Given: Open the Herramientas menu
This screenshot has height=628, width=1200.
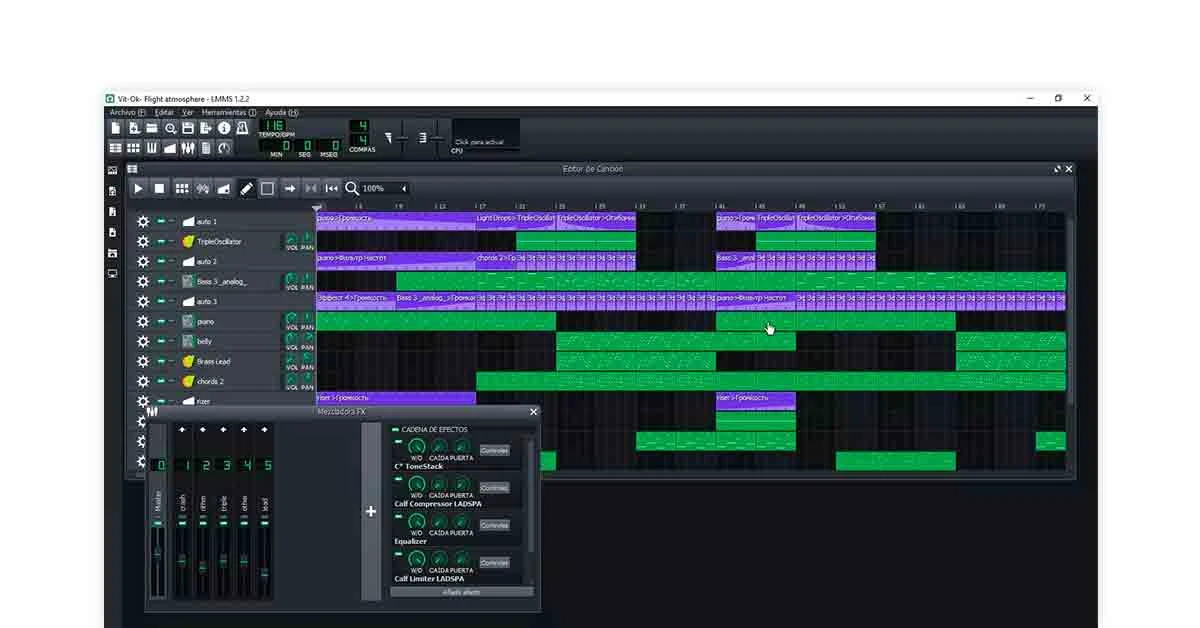Looking at the screenshot, I should pos(229,112).
